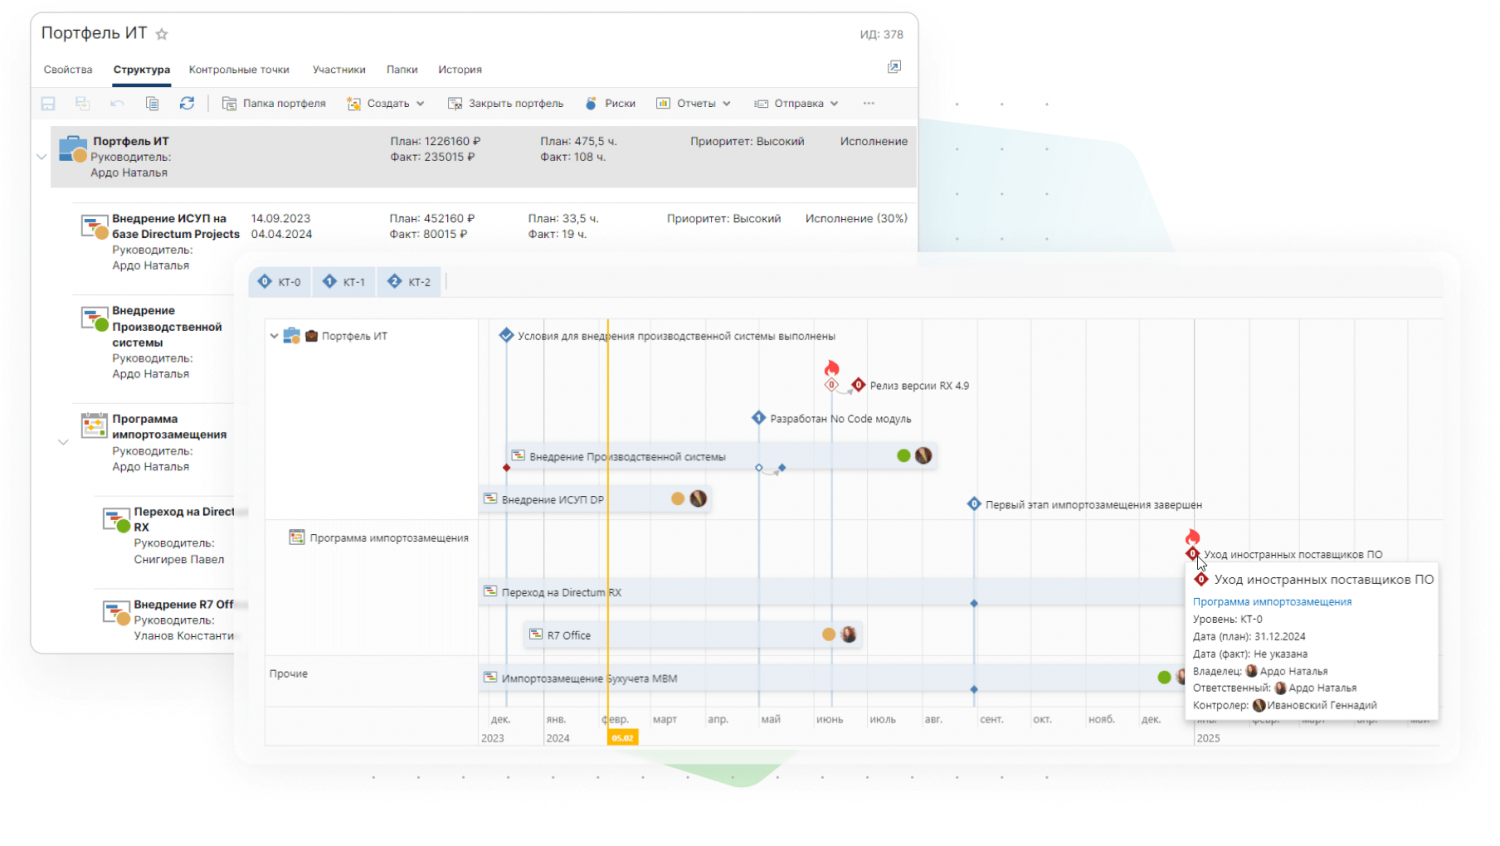This screenshot has height=846, width=1500.
Task: Click the refresh icon in the toolbar
Action: pos(187,103)
